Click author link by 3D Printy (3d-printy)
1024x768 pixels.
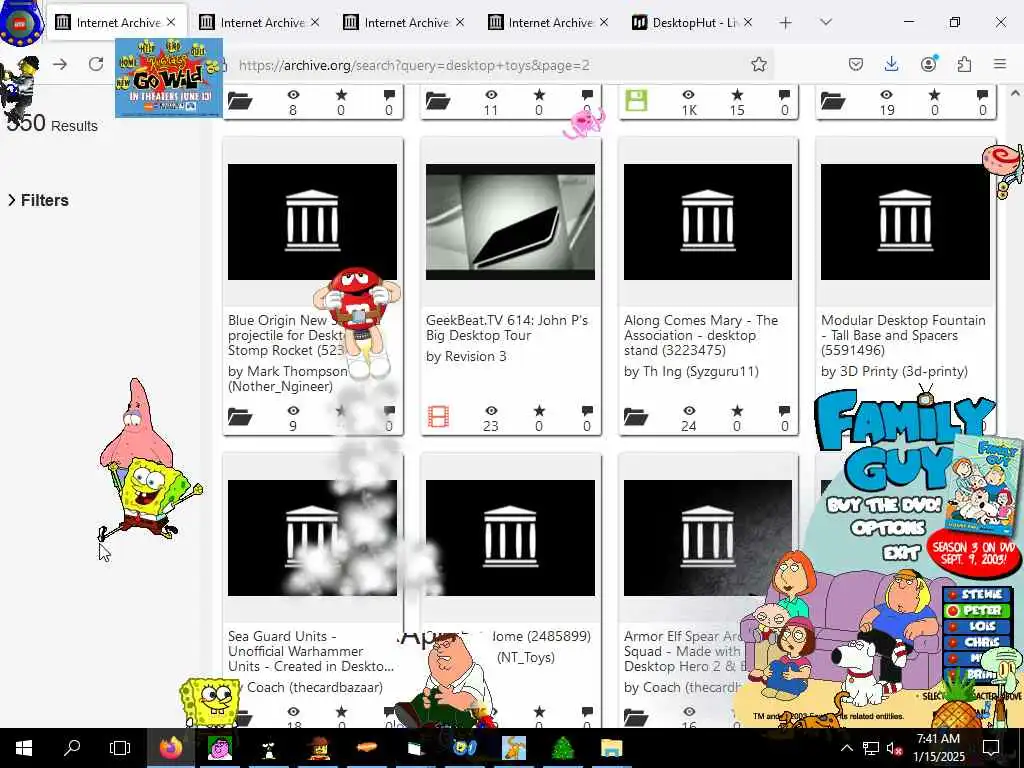coord(894,371)
